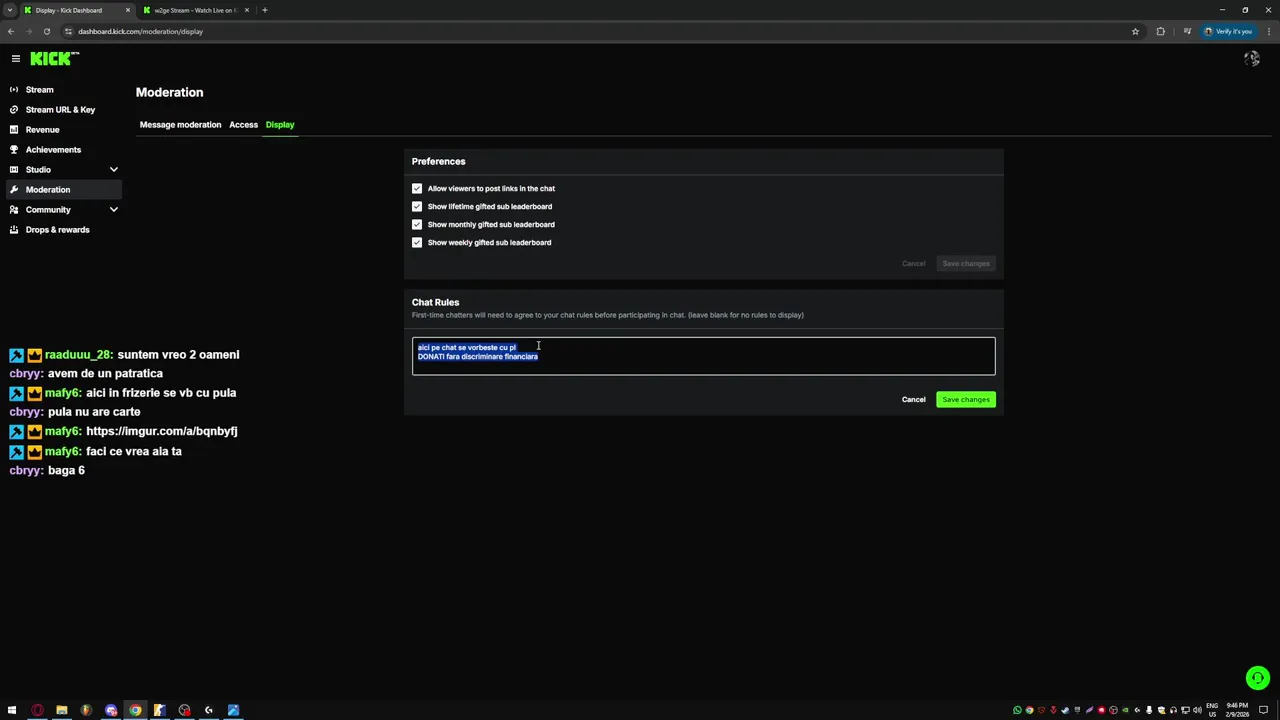Open the profile avatar menu
1280x720 pixels.
pos(1251,59)
